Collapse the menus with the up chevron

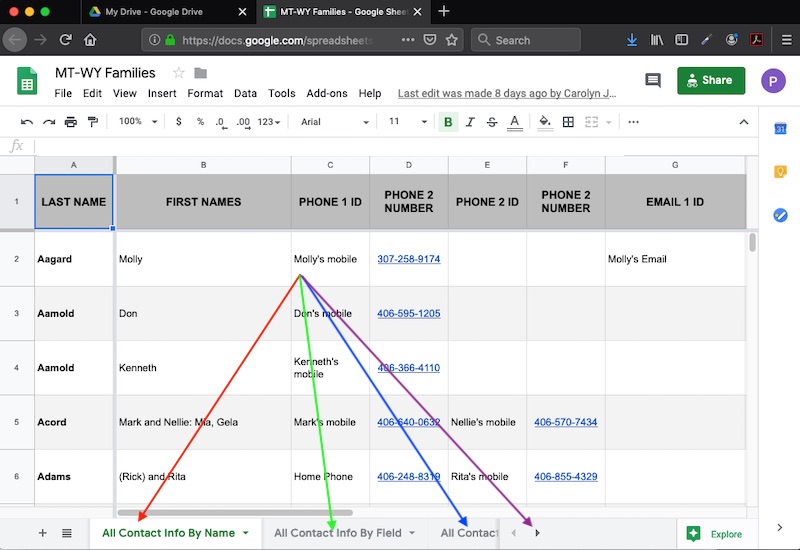pos(744,122)
